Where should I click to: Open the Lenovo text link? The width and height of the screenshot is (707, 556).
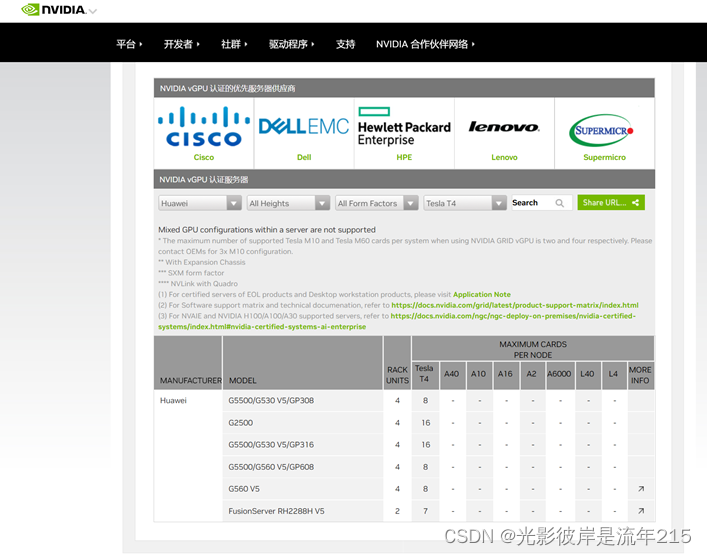pos(504,157)
